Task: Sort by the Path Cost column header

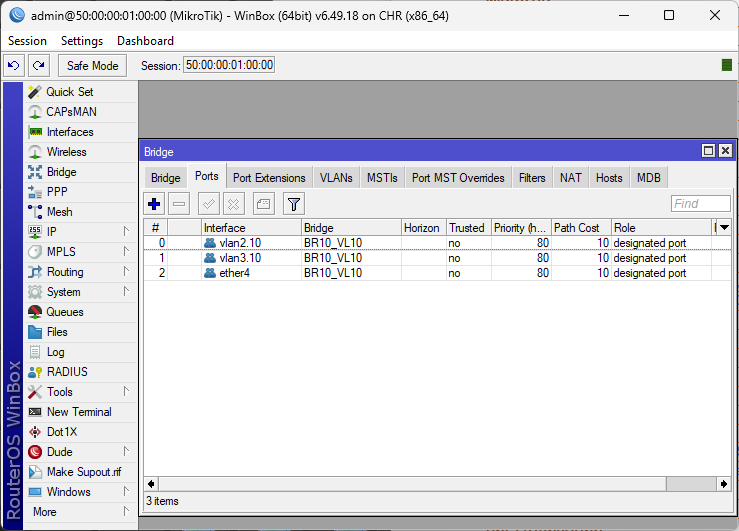Action: tap(580, 228)
